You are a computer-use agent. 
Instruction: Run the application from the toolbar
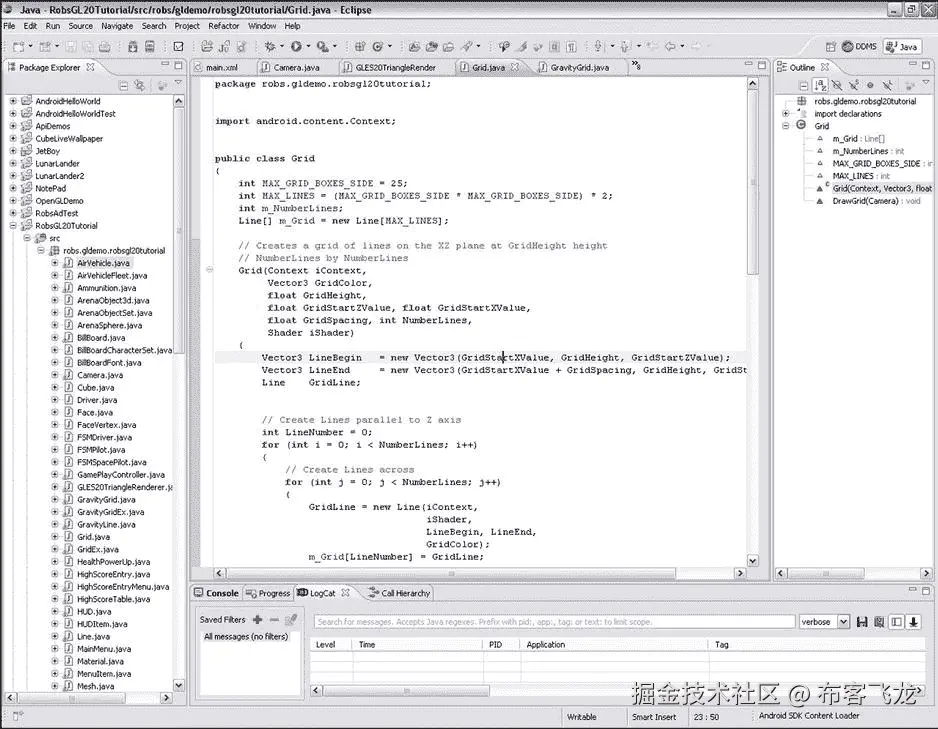pos(294,44)
